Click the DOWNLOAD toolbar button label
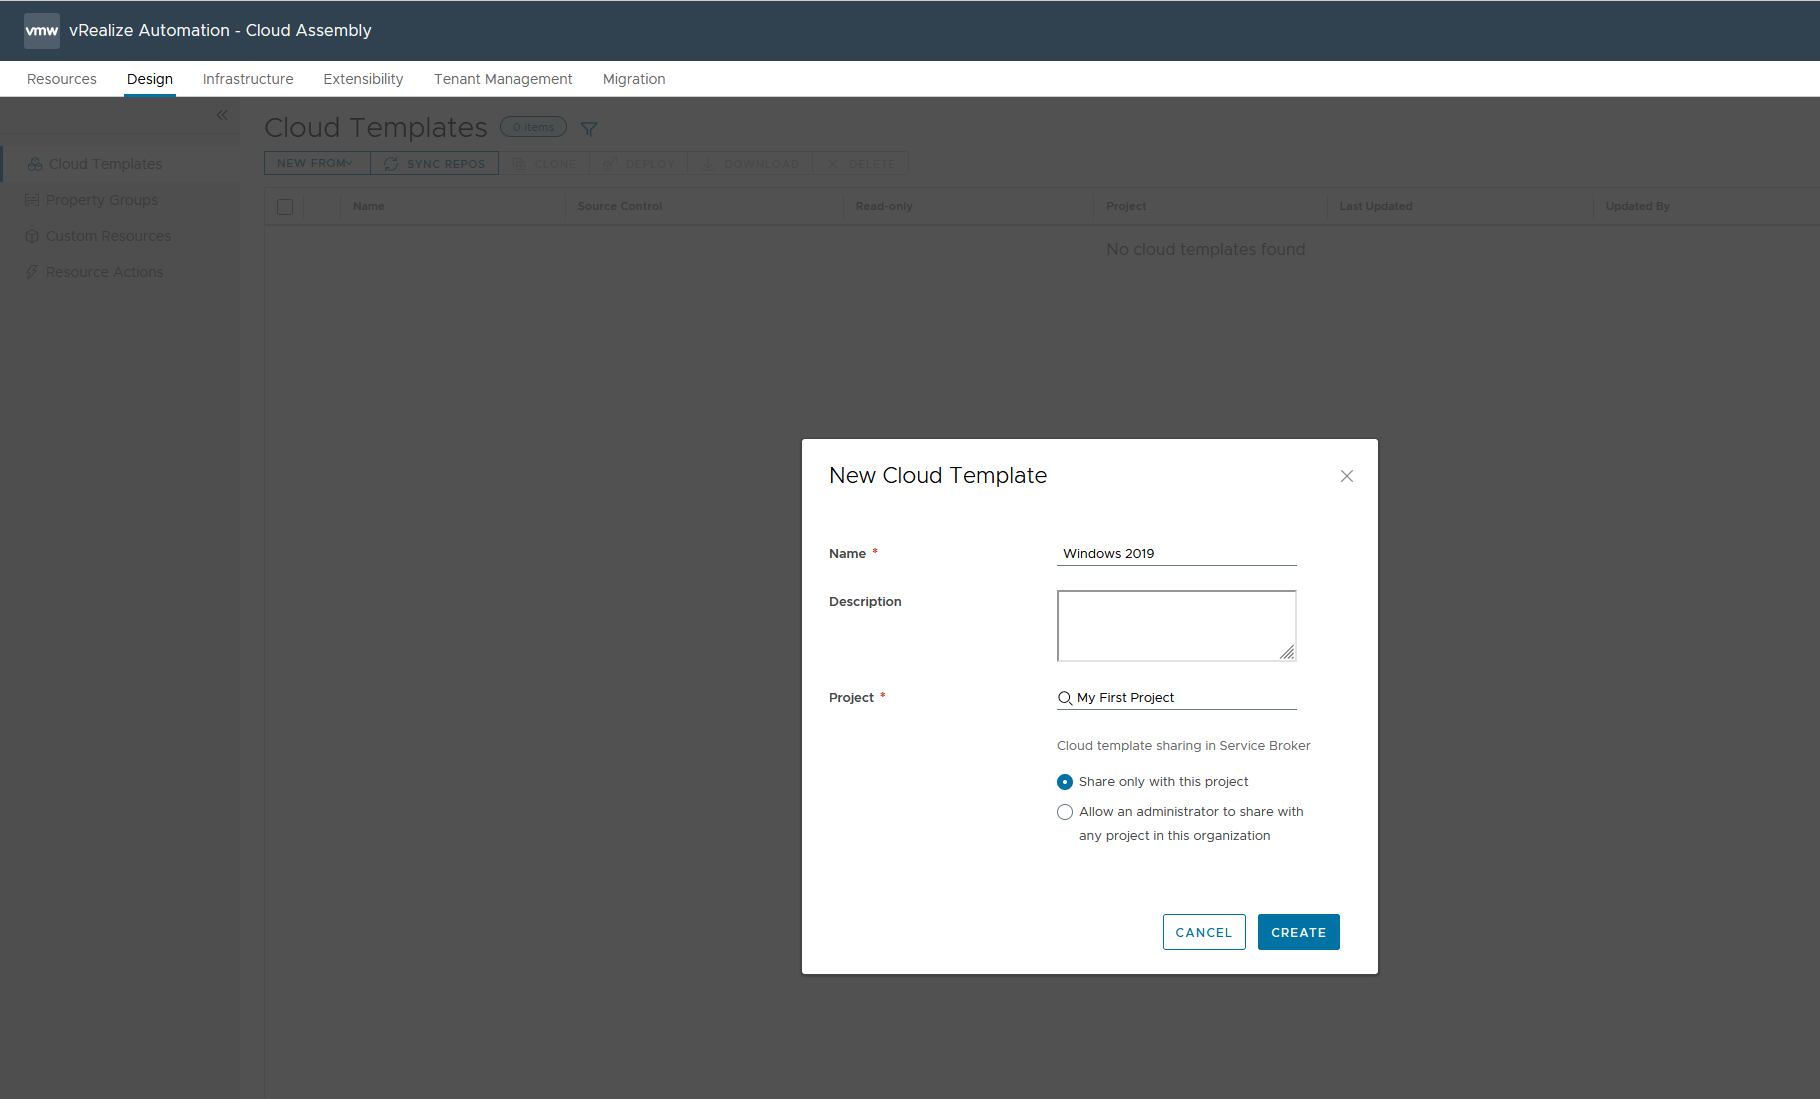The height and width of the screenshot is (1099, 1820). pos(761,164)
